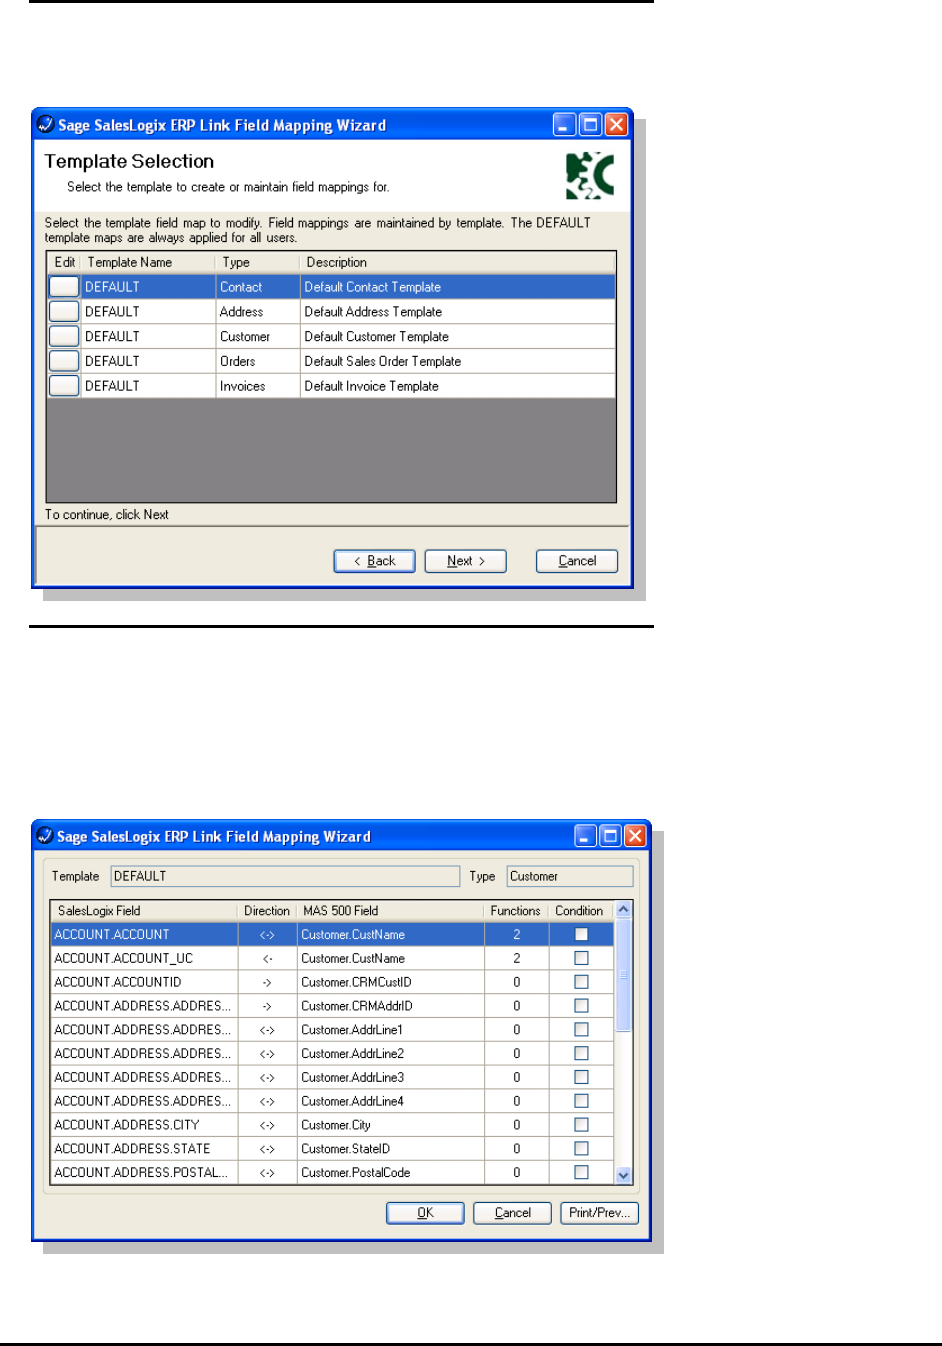Click the MAS 500 Field column header
This screenshot has height=1346, width=942.
[390, 911]
